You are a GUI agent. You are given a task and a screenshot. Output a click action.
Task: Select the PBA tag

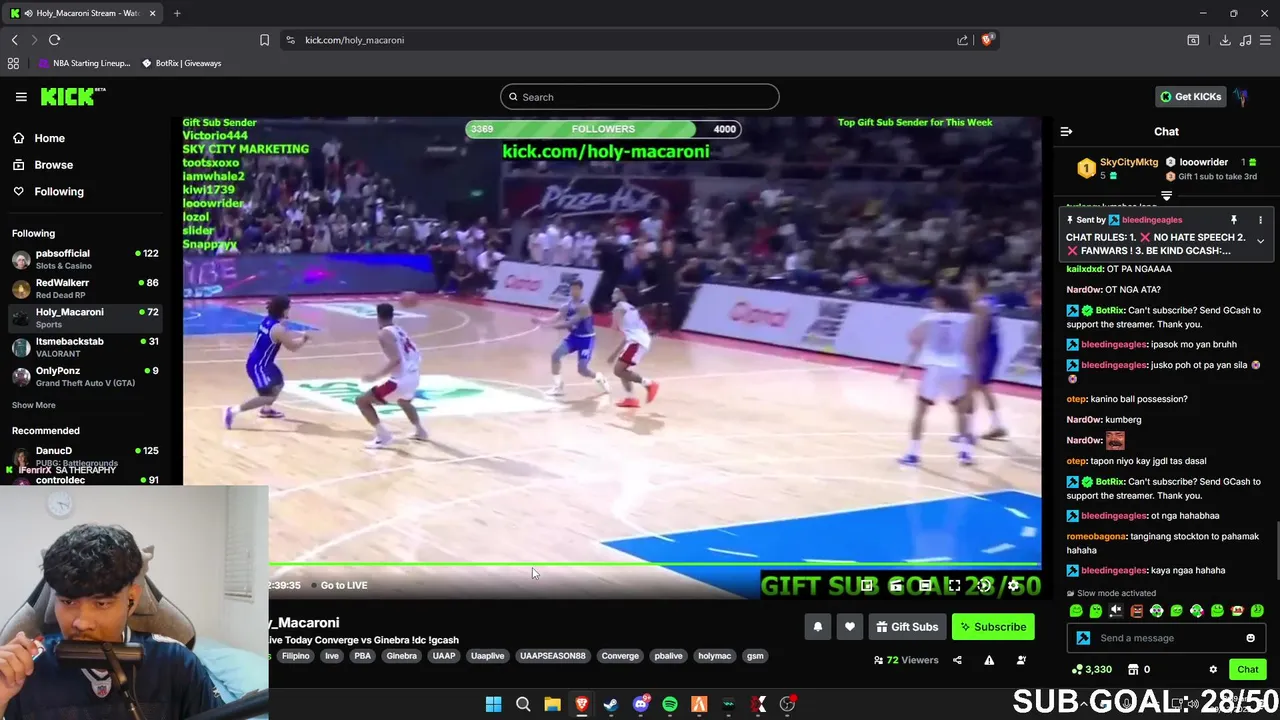click(362, 656)
